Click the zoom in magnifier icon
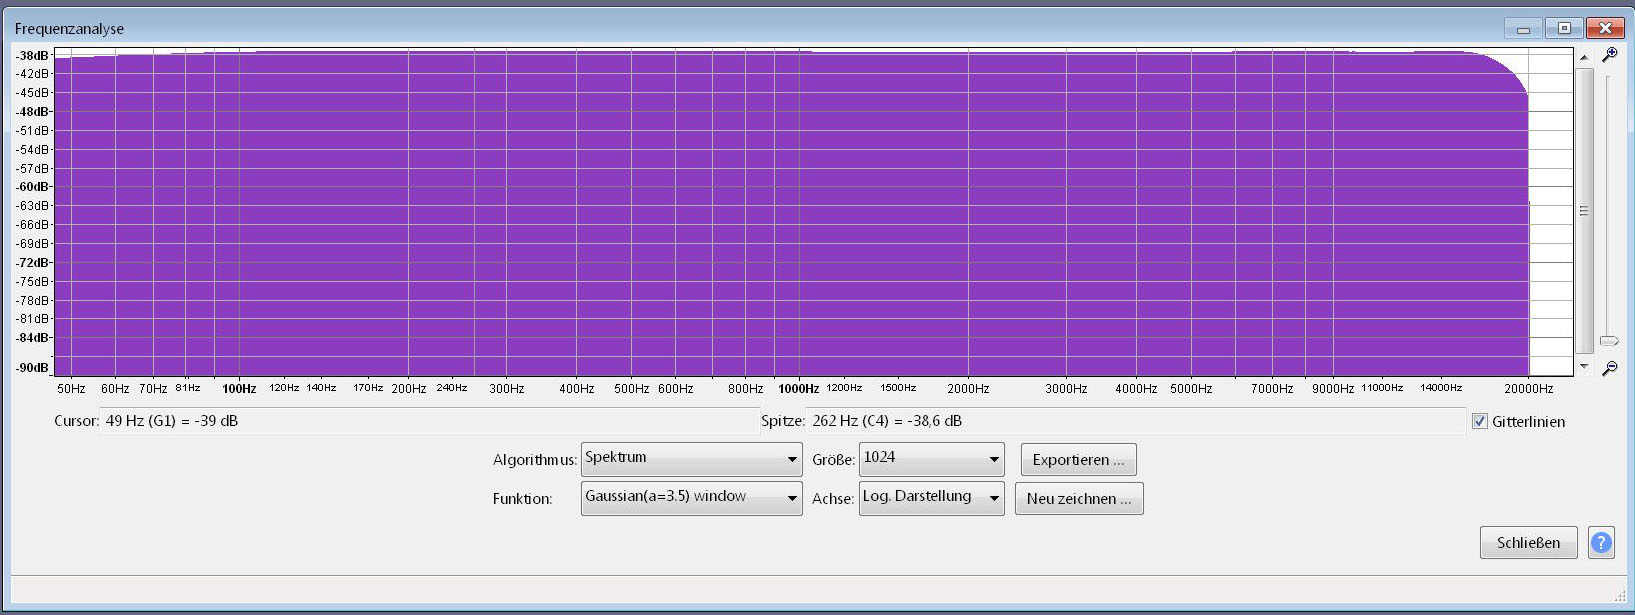The width and height of the screenshot is (1635, 615). [1609, 55]
